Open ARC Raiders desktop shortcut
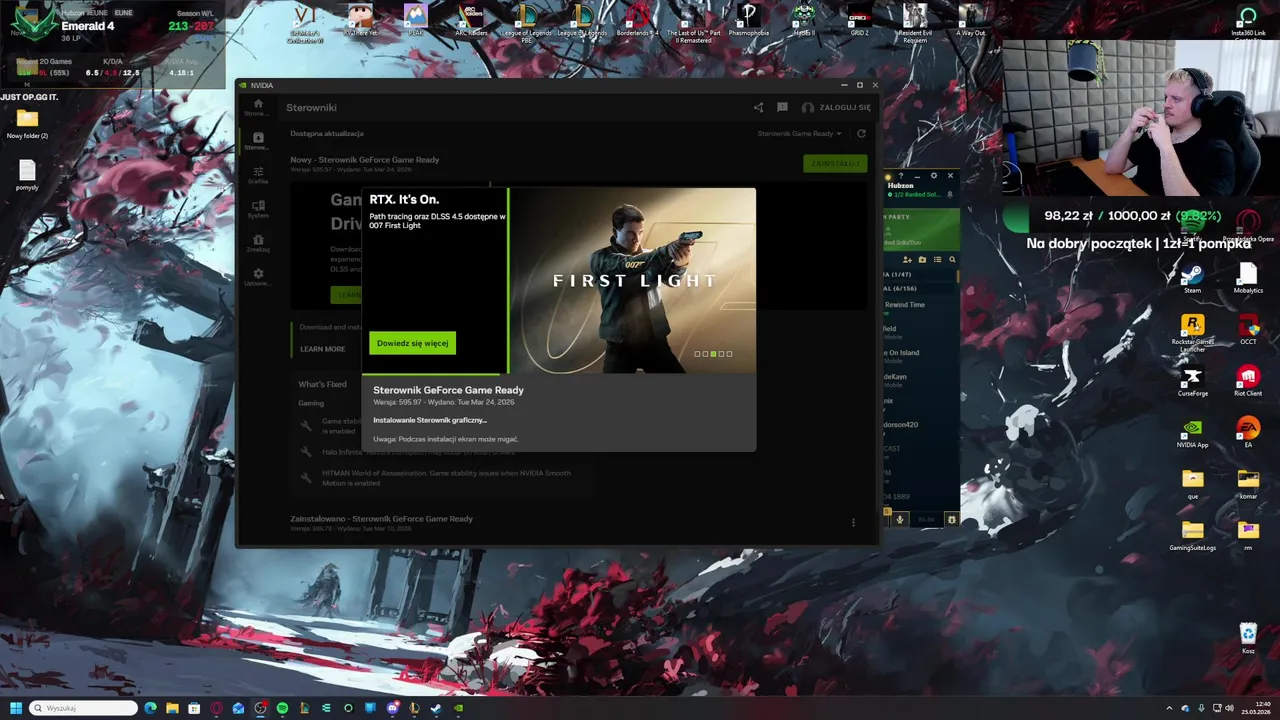The image size is (1280, 720). (x=470, y=20)
